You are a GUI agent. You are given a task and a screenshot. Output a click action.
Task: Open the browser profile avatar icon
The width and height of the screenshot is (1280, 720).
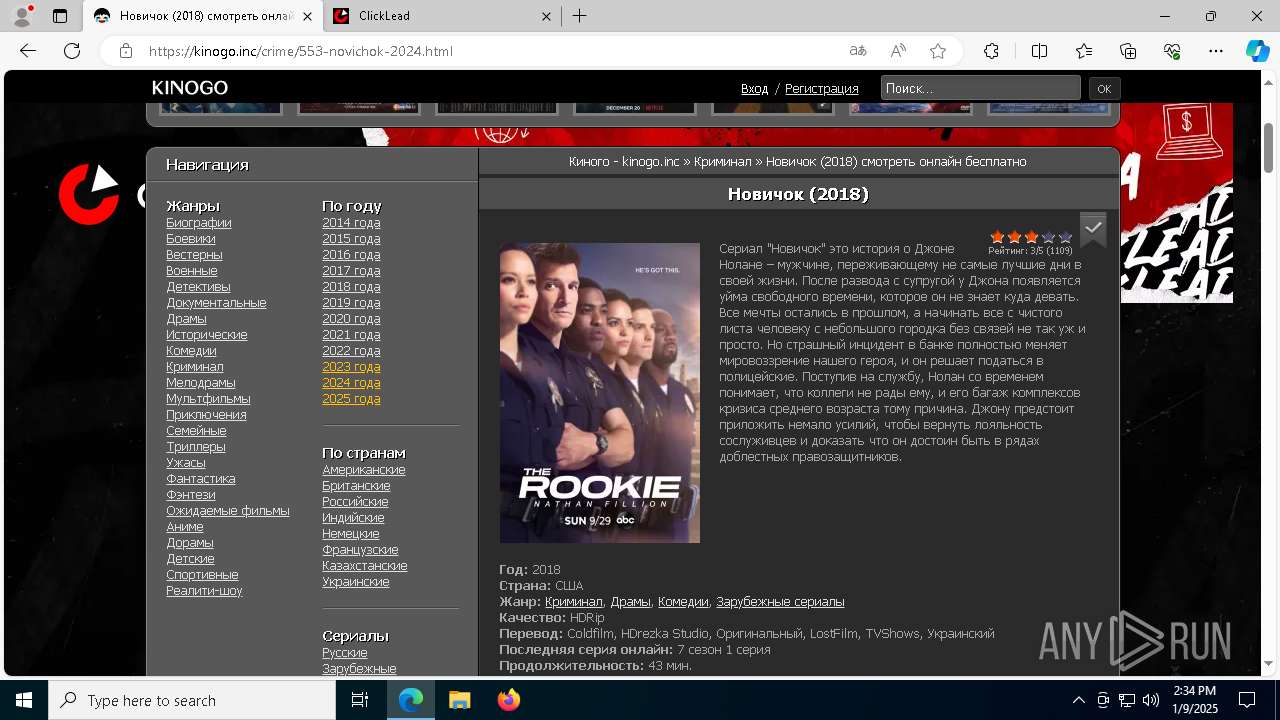(22, 16)
